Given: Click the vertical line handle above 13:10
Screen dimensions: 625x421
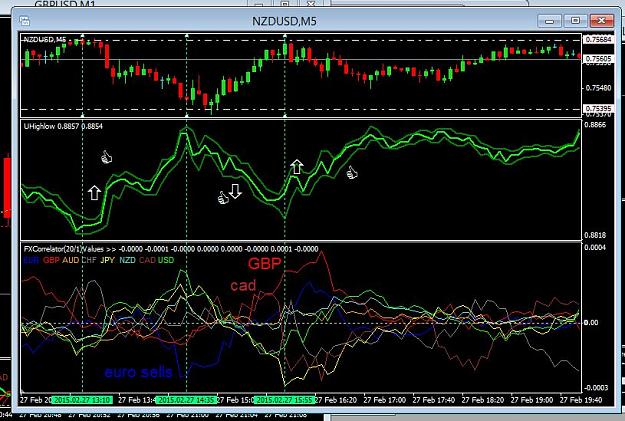Looking at the screenshot, I should point(83,36).
